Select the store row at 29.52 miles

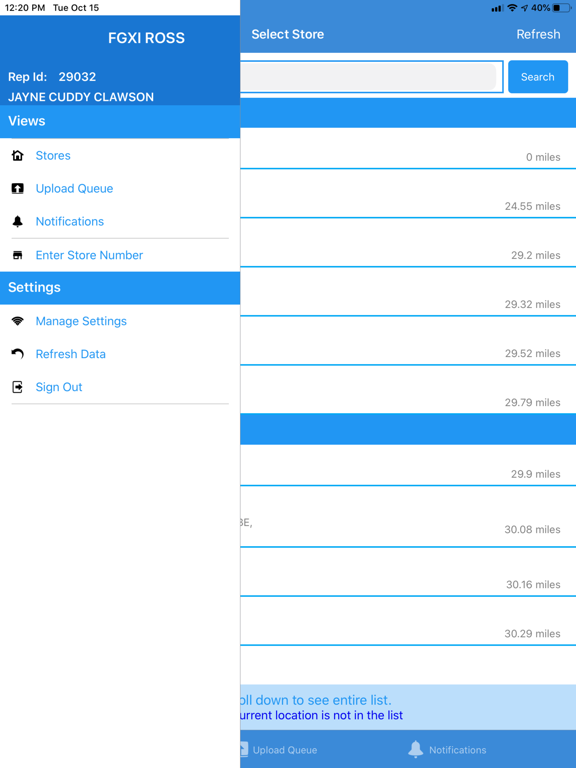click(408, 341)
